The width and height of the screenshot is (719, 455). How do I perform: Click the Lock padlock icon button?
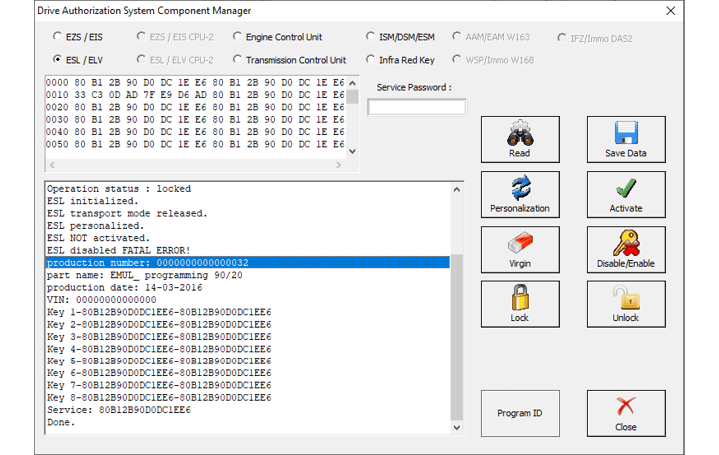(x=520, y=304)
